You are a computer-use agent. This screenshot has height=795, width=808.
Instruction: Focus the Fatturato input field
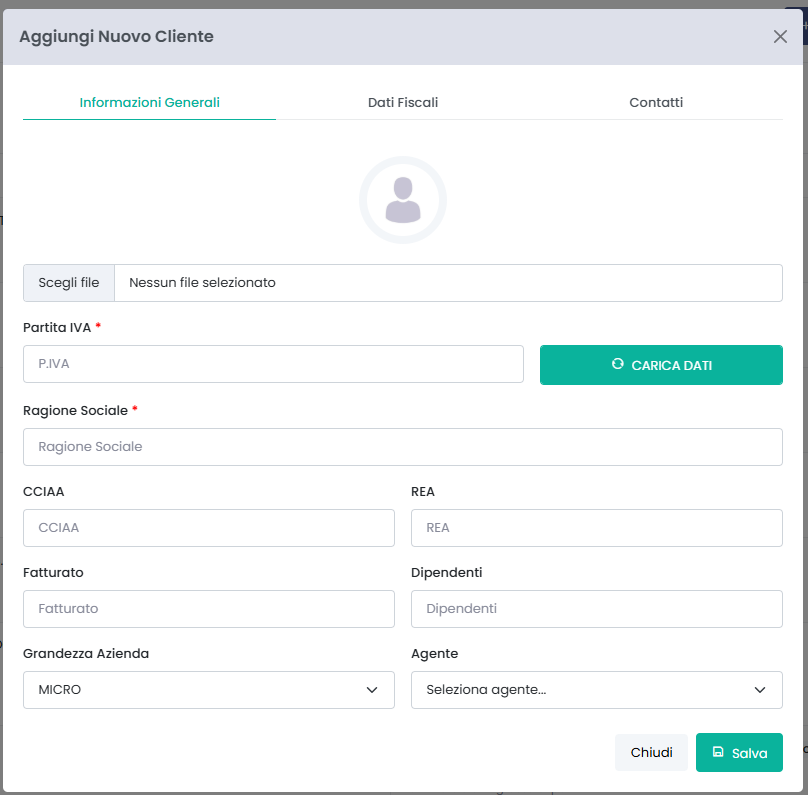[x=208, y=609]
